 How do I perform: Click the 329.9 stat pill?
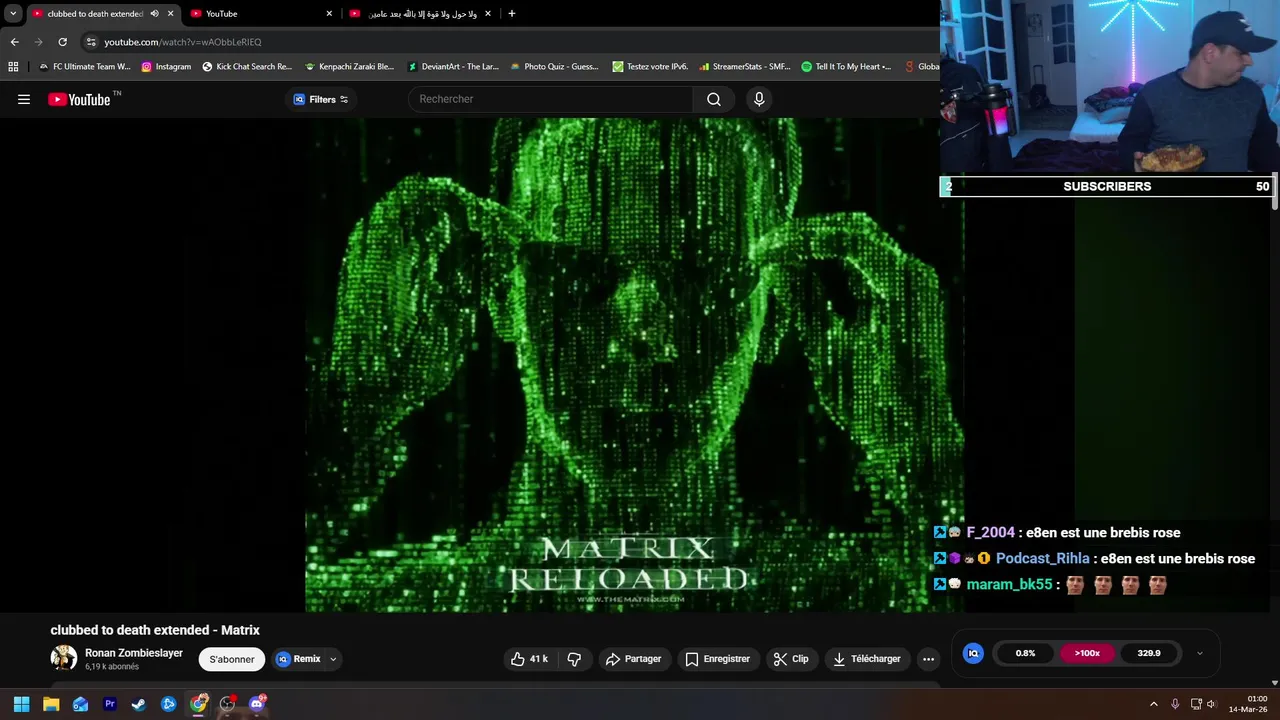[x=1149, y=653]
